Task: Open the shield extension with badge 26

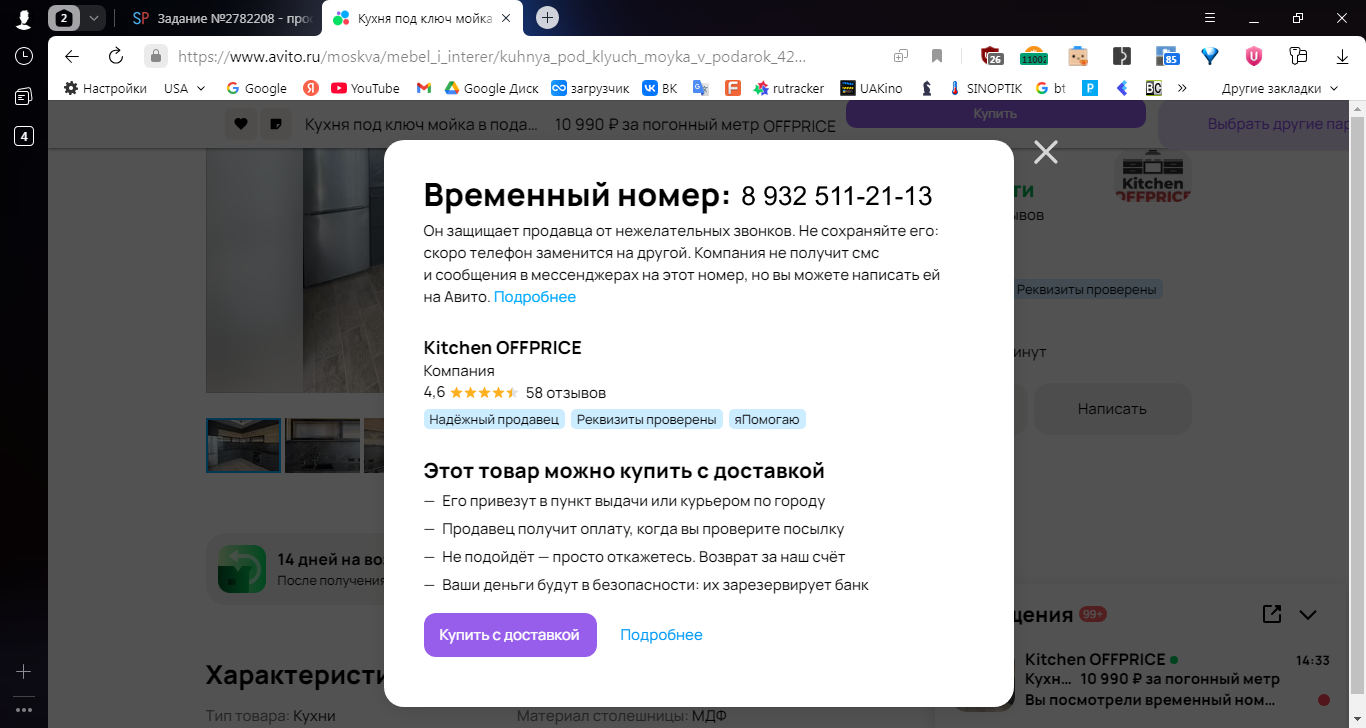Action: (x=991, y=56)
